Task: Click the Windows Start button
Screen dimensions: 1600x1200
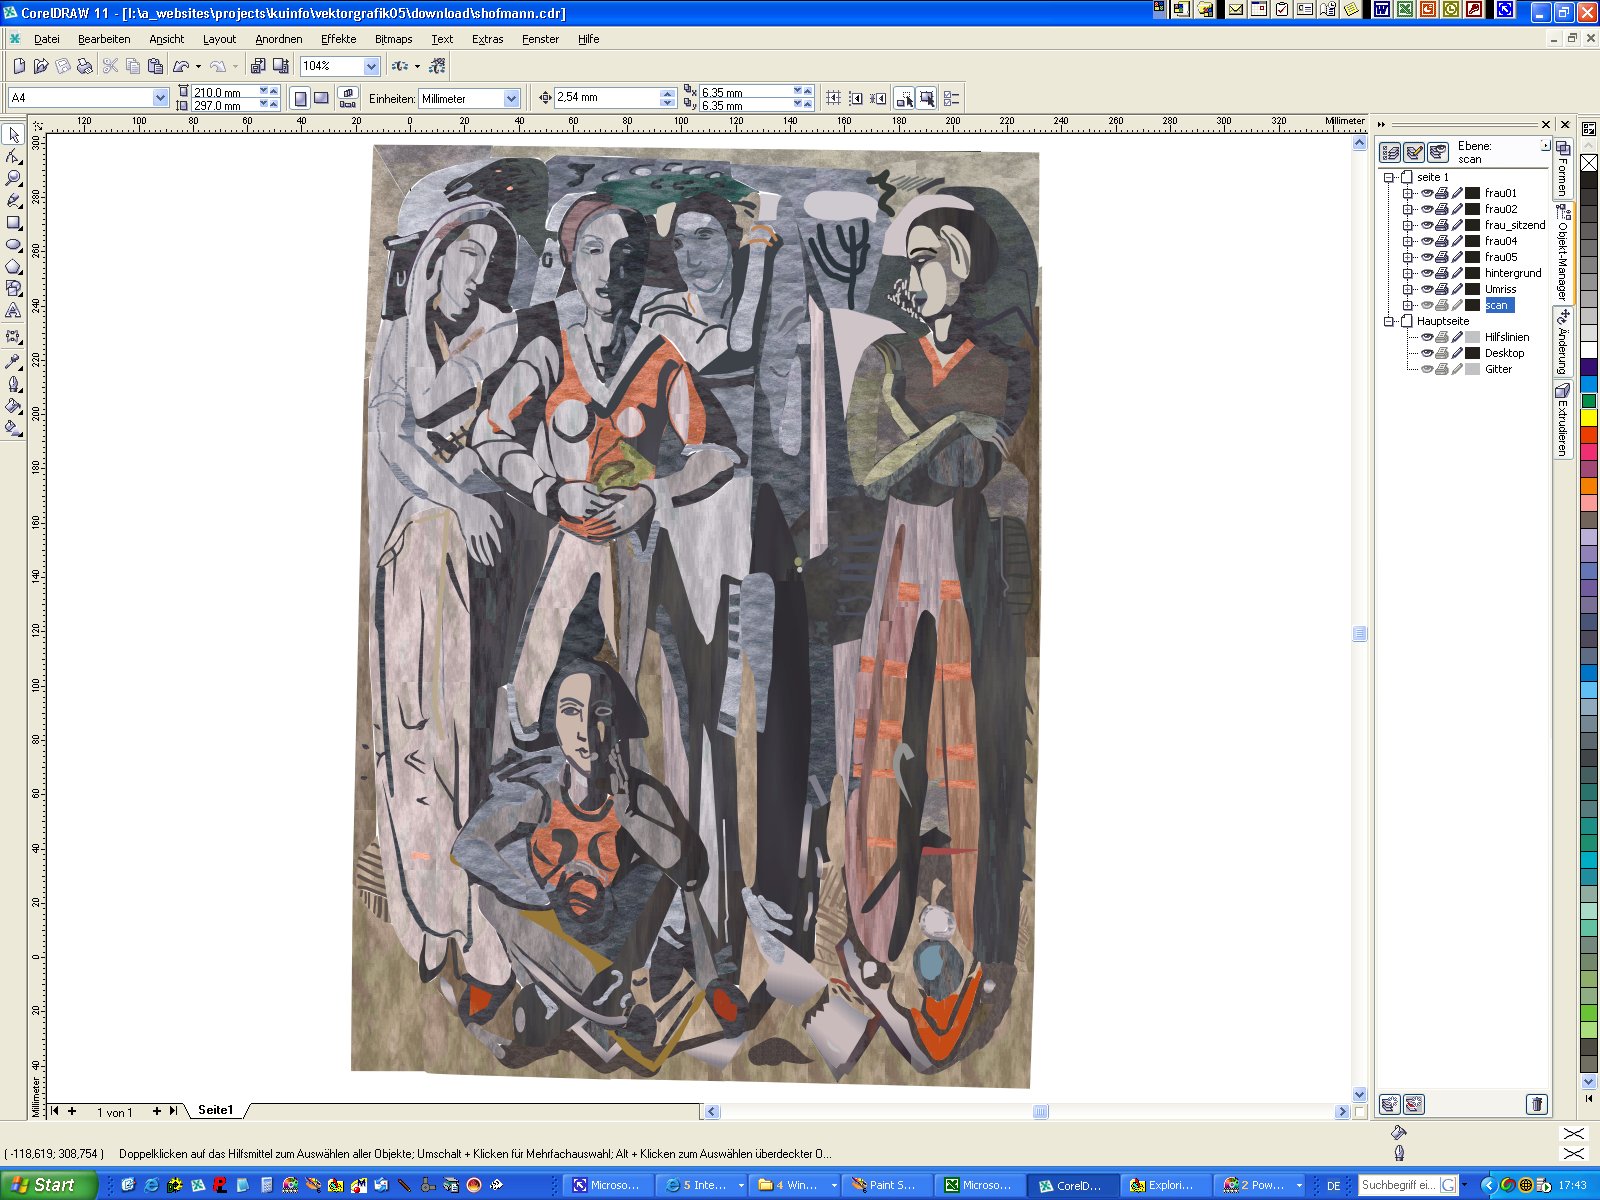Action: click(48, 1185)
